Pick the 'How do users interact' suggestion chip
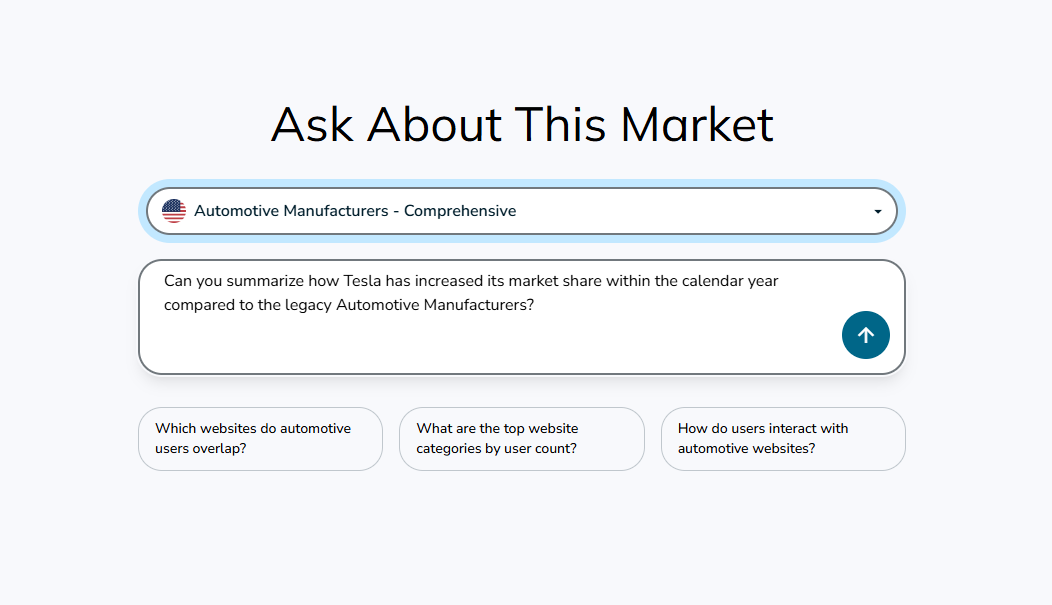The height and width of the screenshot is (605, 1052). click(783, 438)
